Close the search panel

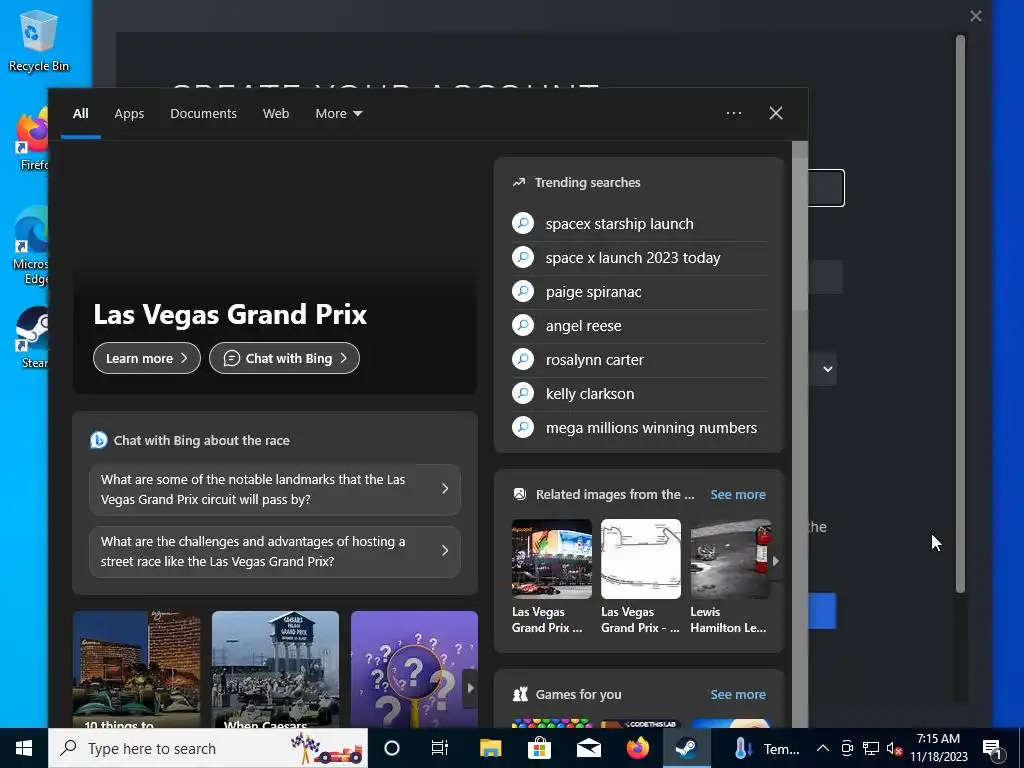click(x=776, y=113)
